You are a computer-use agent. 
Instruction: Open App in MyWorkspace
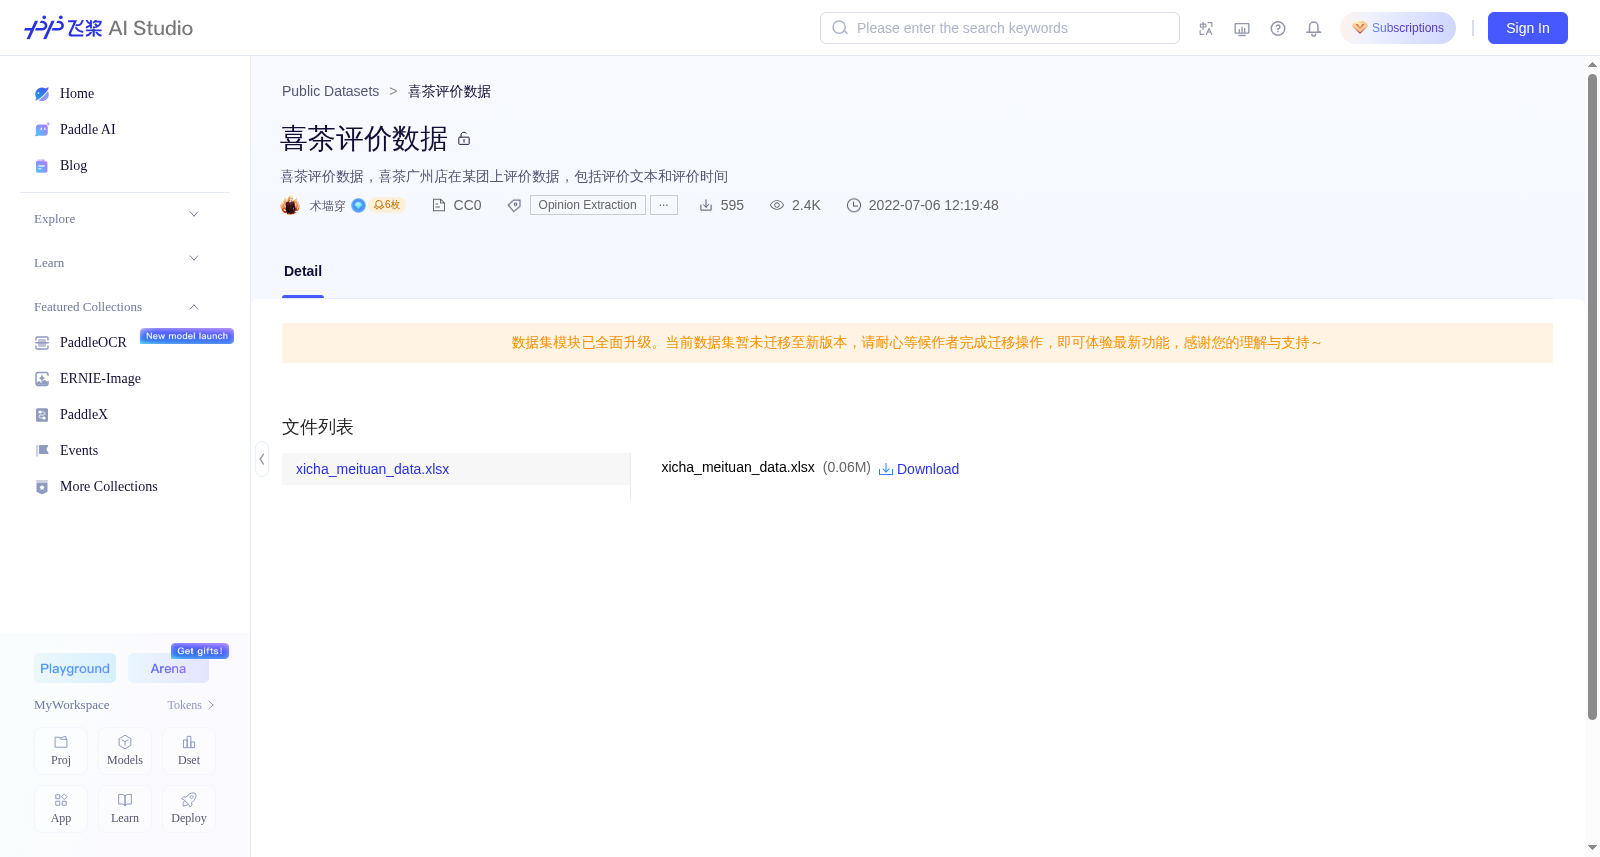tap(61, 809)
